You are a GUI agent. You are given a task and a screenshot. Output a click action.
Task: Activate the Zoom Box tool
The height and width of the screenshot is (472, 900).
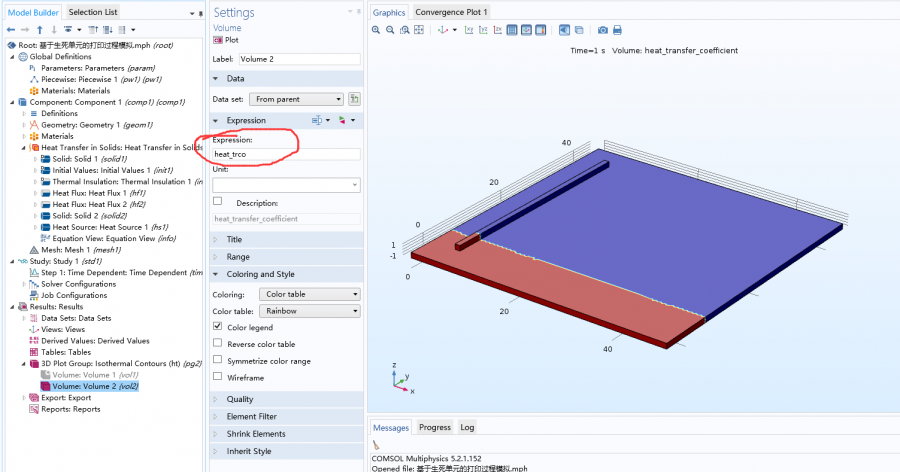click(x=405, y=30)
